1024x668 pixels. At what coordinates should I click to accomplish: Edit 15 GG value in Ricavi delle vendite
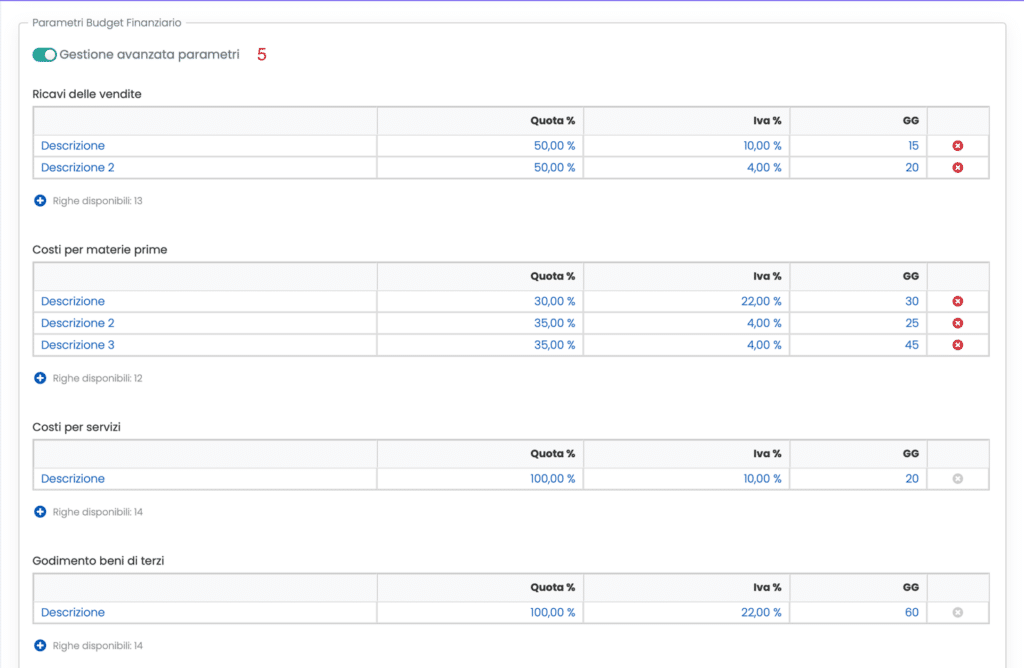[911, 146]
